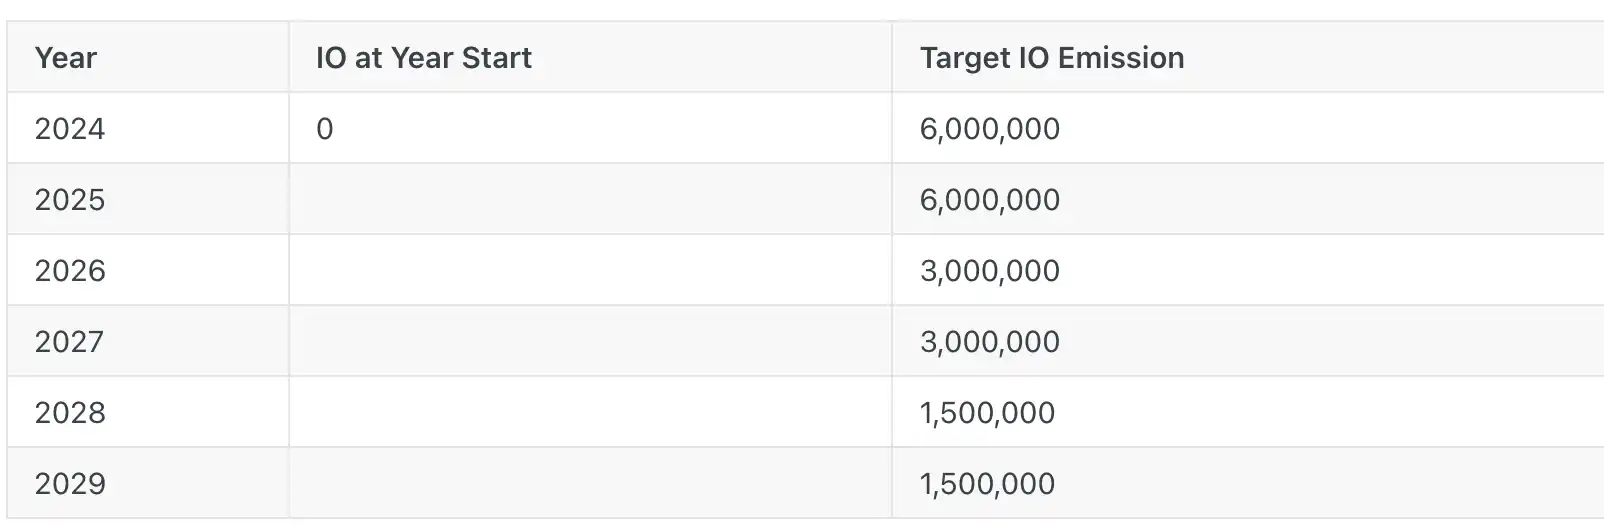
Task: Click the 2029 year cell
Action: pos(70,484)
